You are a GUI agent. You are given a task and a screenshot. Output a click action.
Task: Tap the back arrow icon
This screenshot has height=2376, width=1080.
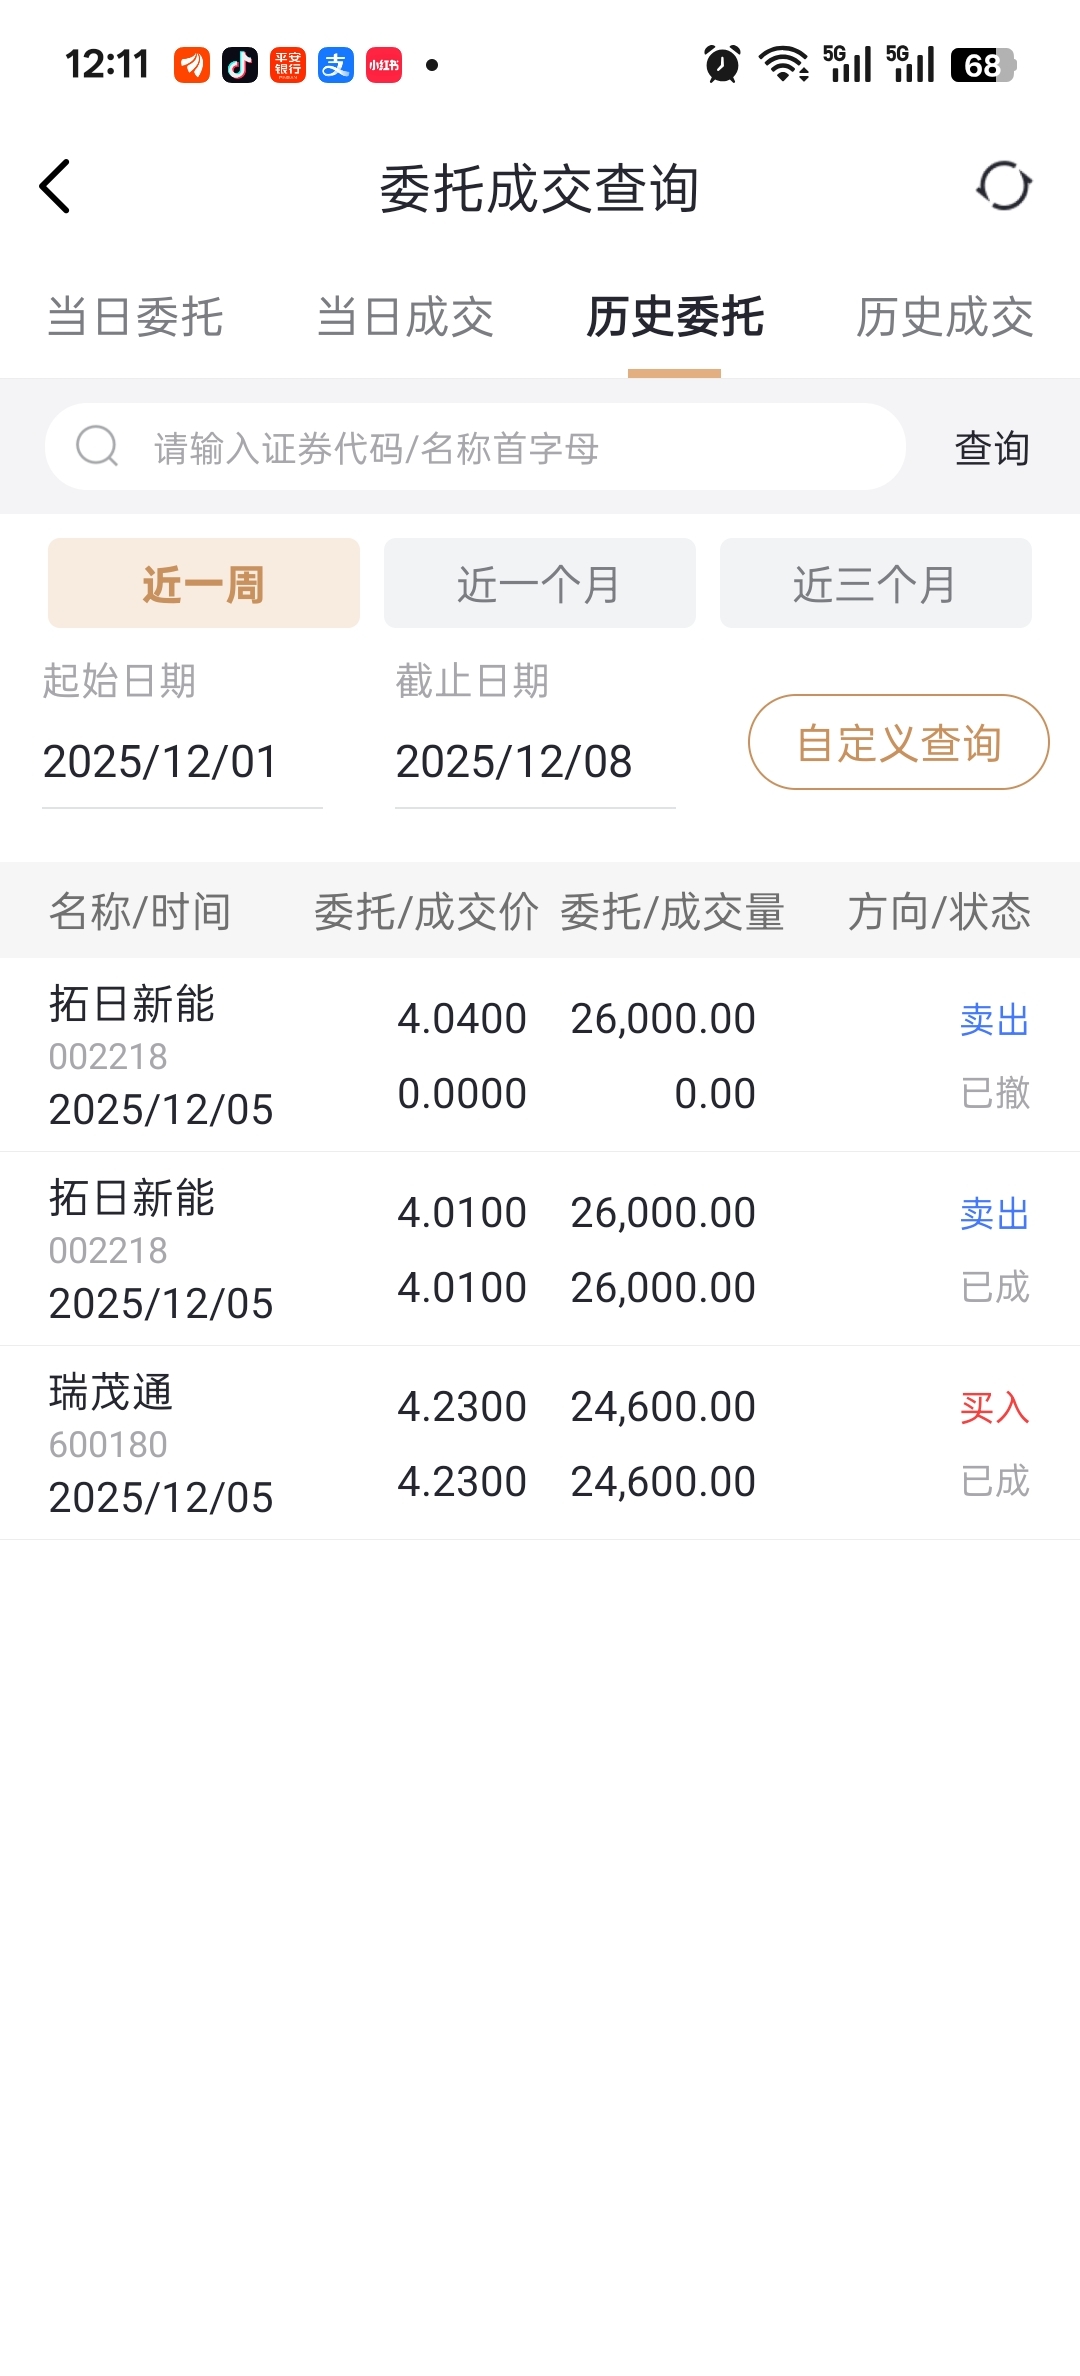coord(55,187)
